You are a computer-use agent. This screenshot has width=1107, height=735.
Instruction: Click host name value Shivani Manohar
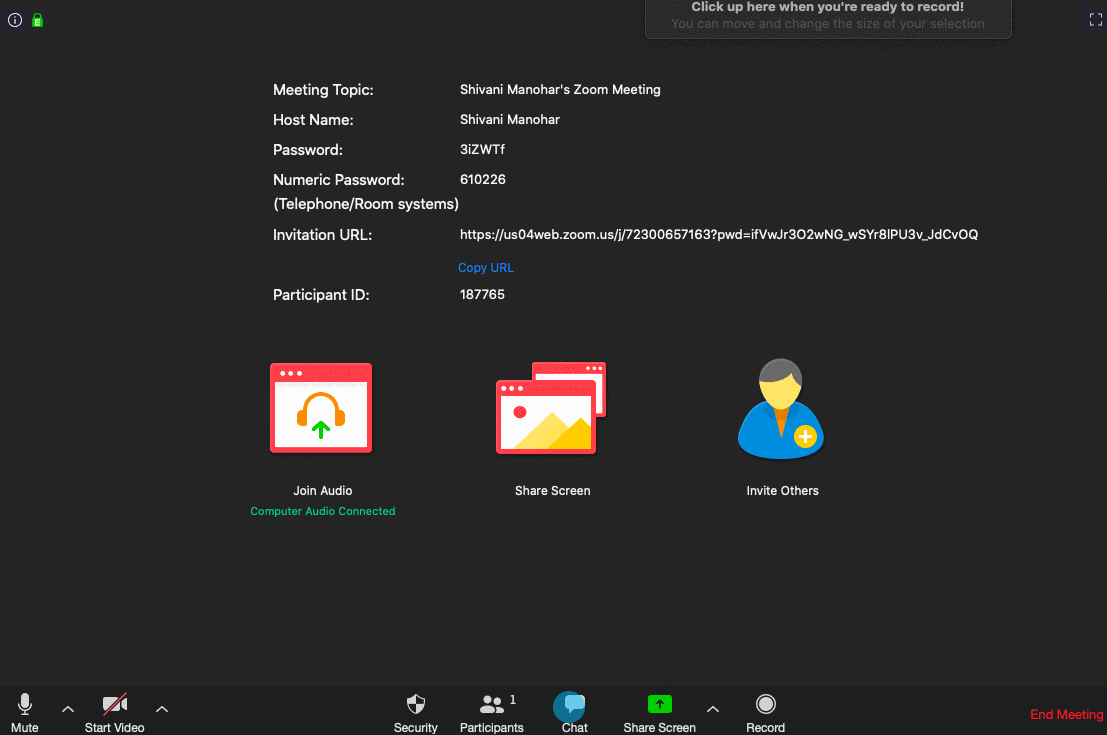pyautogui.click(x=510, y=119)
